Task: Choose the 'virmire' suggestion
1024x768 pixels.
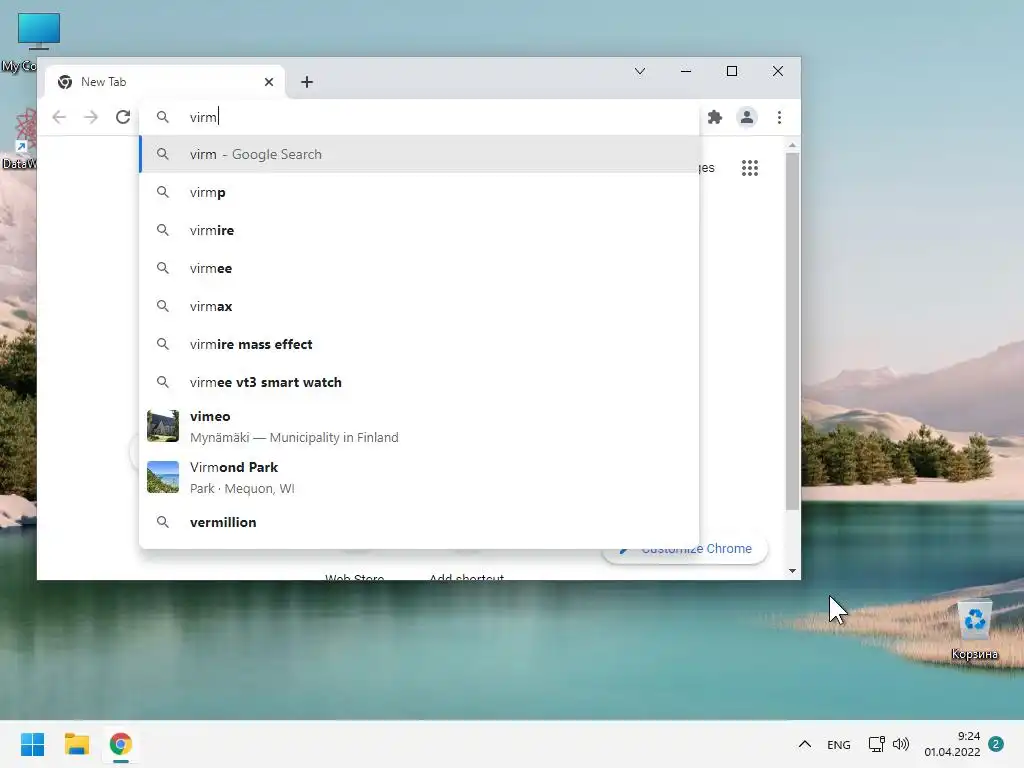Action: (x=419, y=230)
